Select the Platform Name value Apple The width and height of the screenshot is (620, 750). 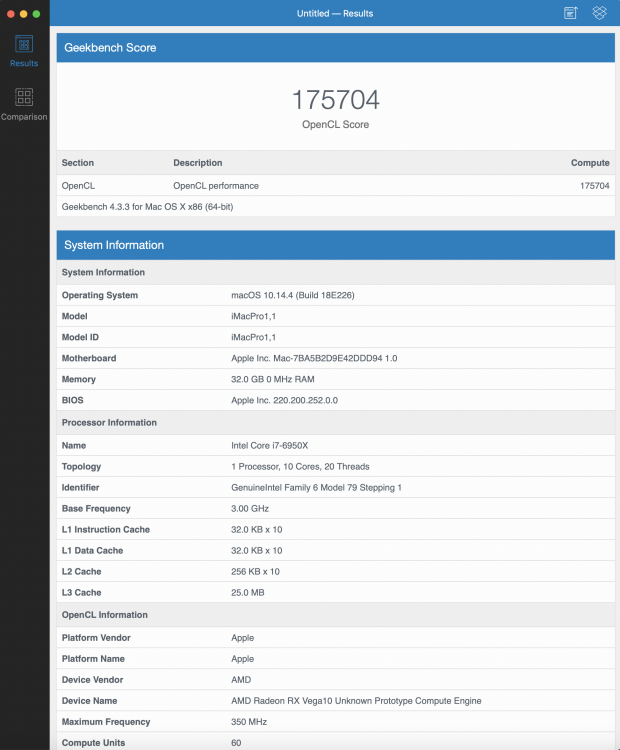tap(243, 659)
